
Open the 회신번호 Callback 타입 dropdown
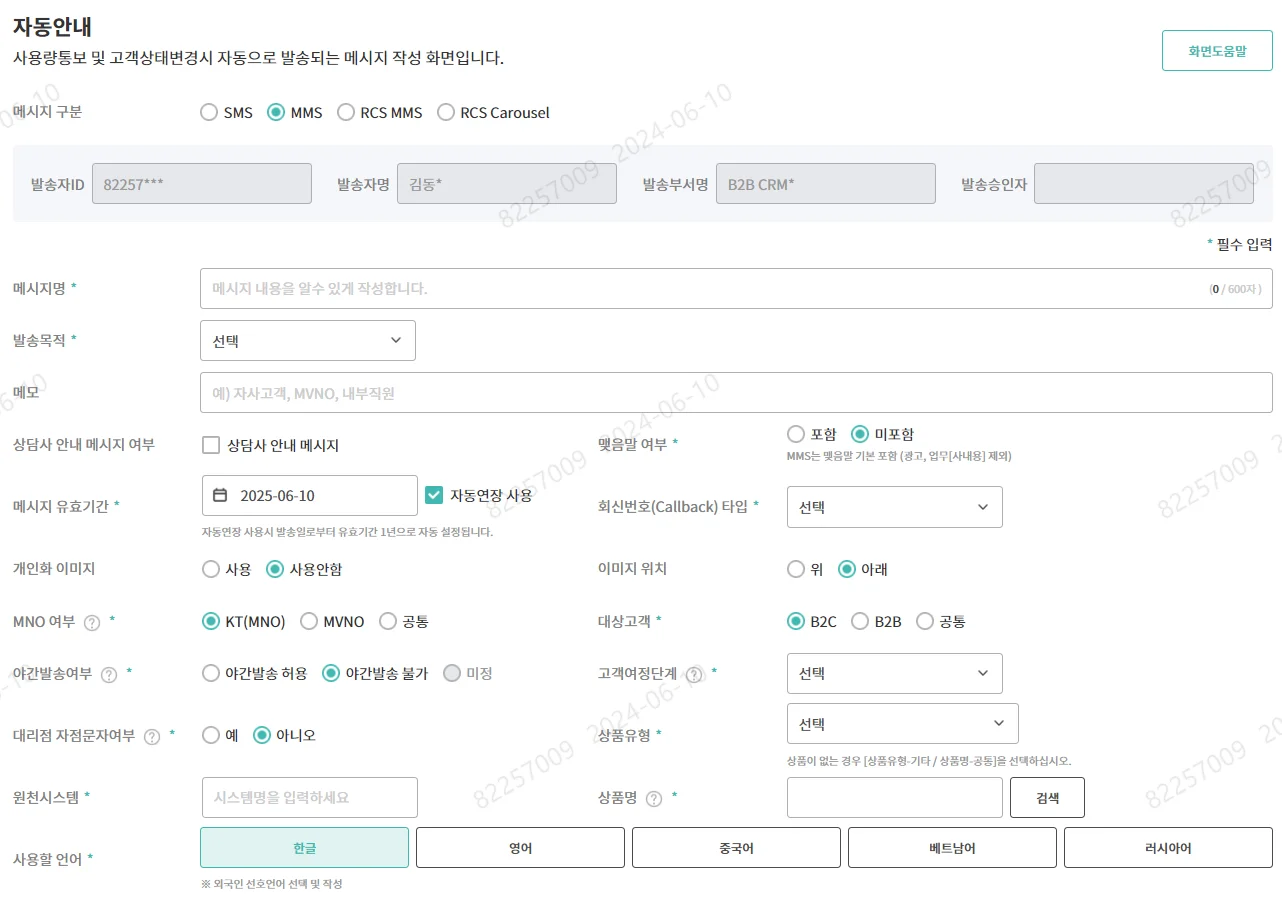893,507
